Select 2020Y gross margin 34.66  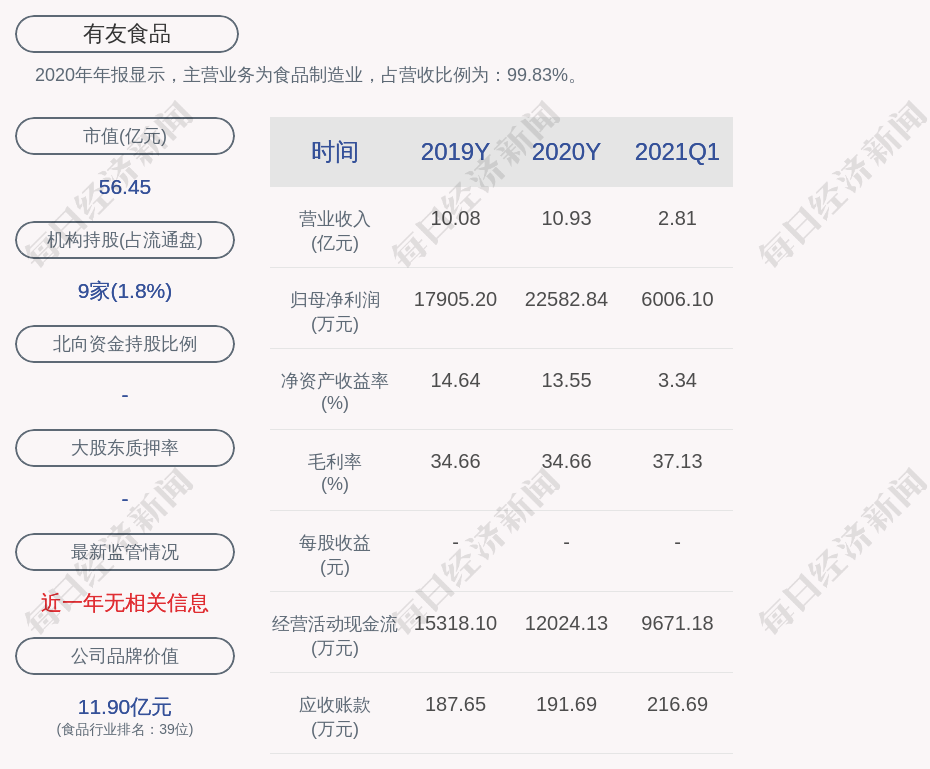coord(566,461)
